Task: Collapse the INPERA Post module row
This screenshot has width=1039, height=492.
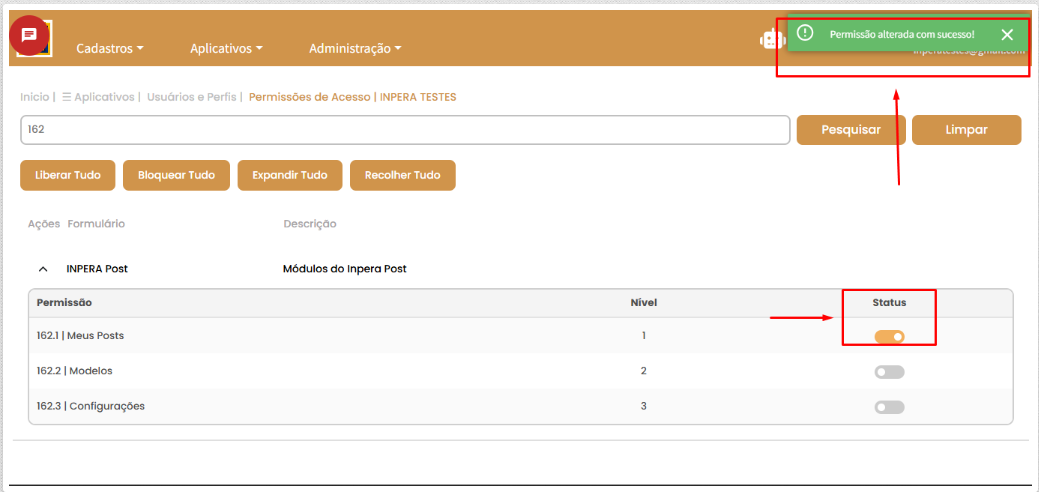Action: click(43, 269)
